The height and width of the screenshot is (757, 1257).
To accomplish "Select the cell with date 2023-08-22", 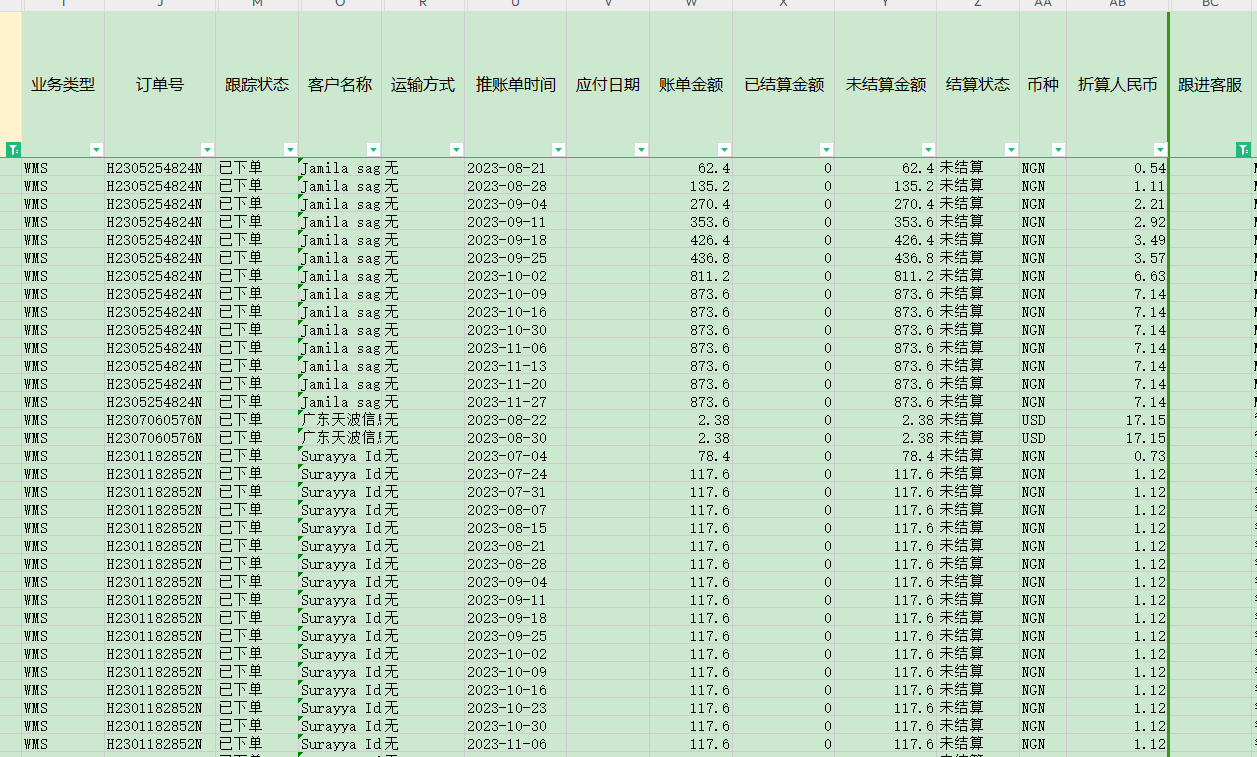I will tap(506, 420).
